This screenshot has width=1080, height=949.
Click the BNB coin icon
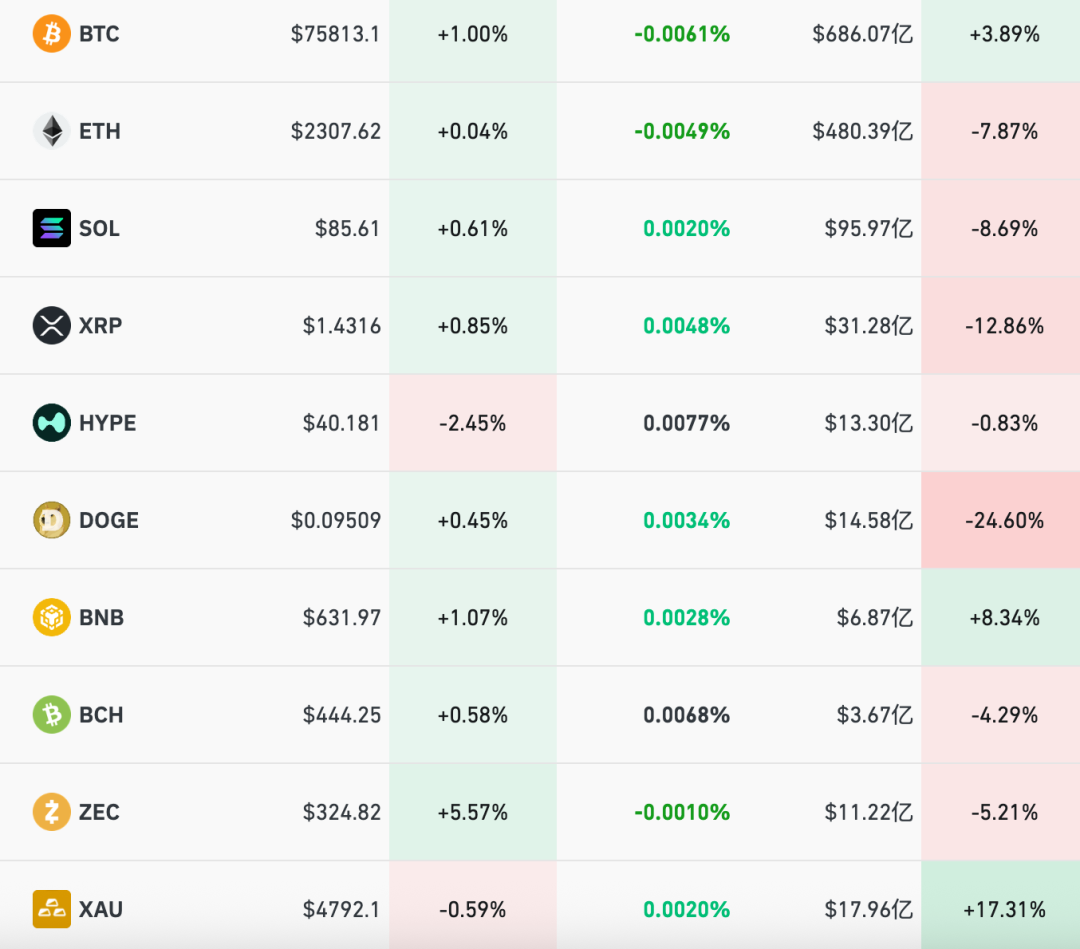pyautogui.click(x=51, y=617)
